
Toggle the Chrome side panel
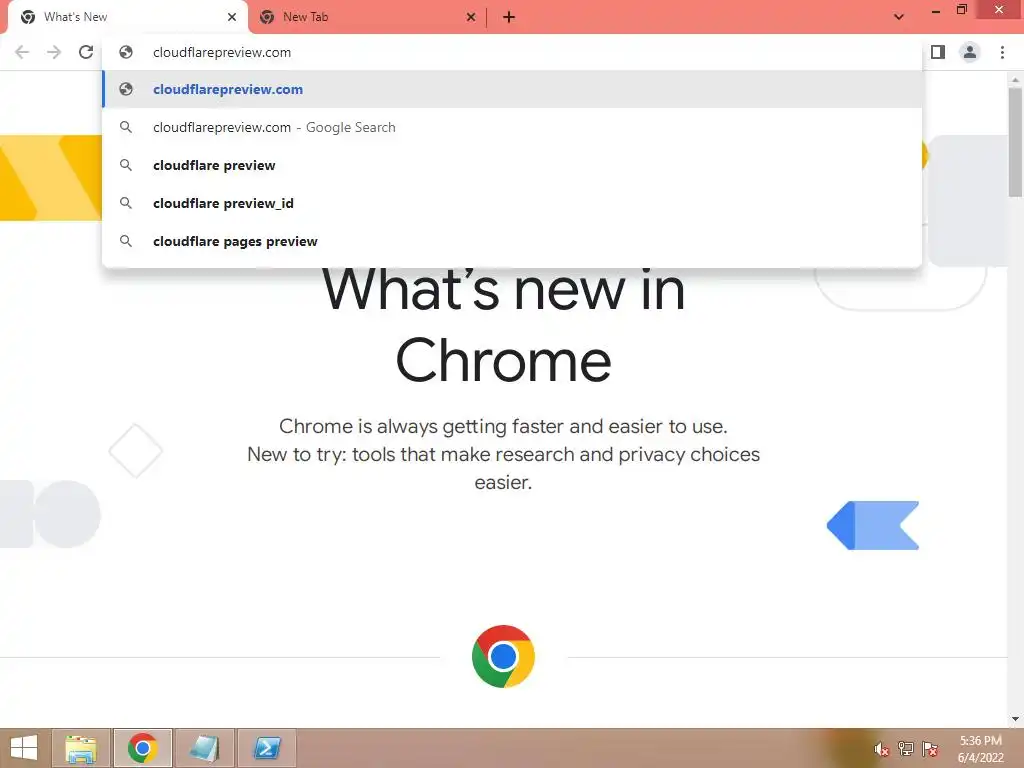[x=938, y=52]
